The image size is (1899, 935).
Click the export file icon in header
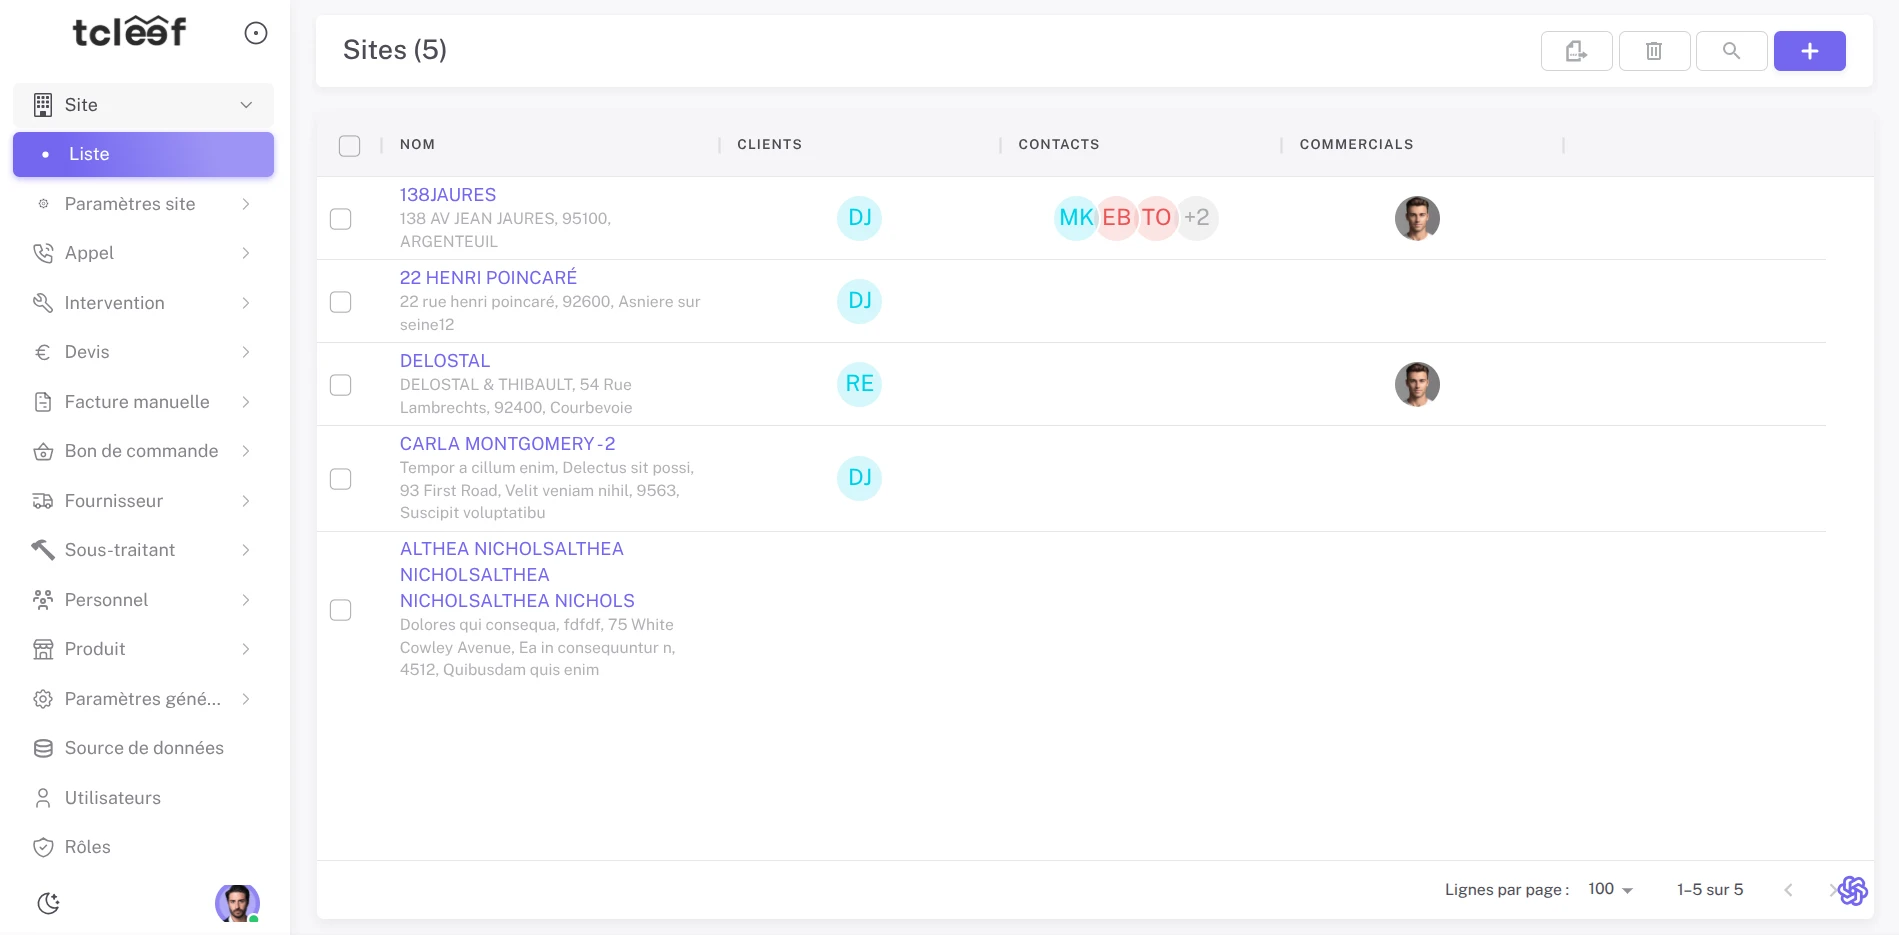tap(1576, 51)
